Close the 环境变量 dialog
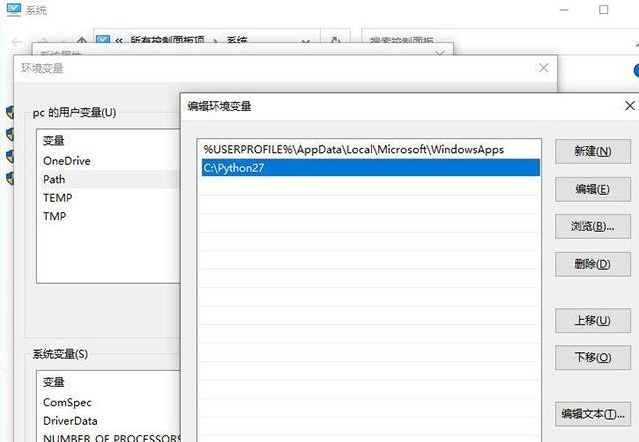Image resolution: width=639 pixels, height=442 pixels. coord(543,68)
